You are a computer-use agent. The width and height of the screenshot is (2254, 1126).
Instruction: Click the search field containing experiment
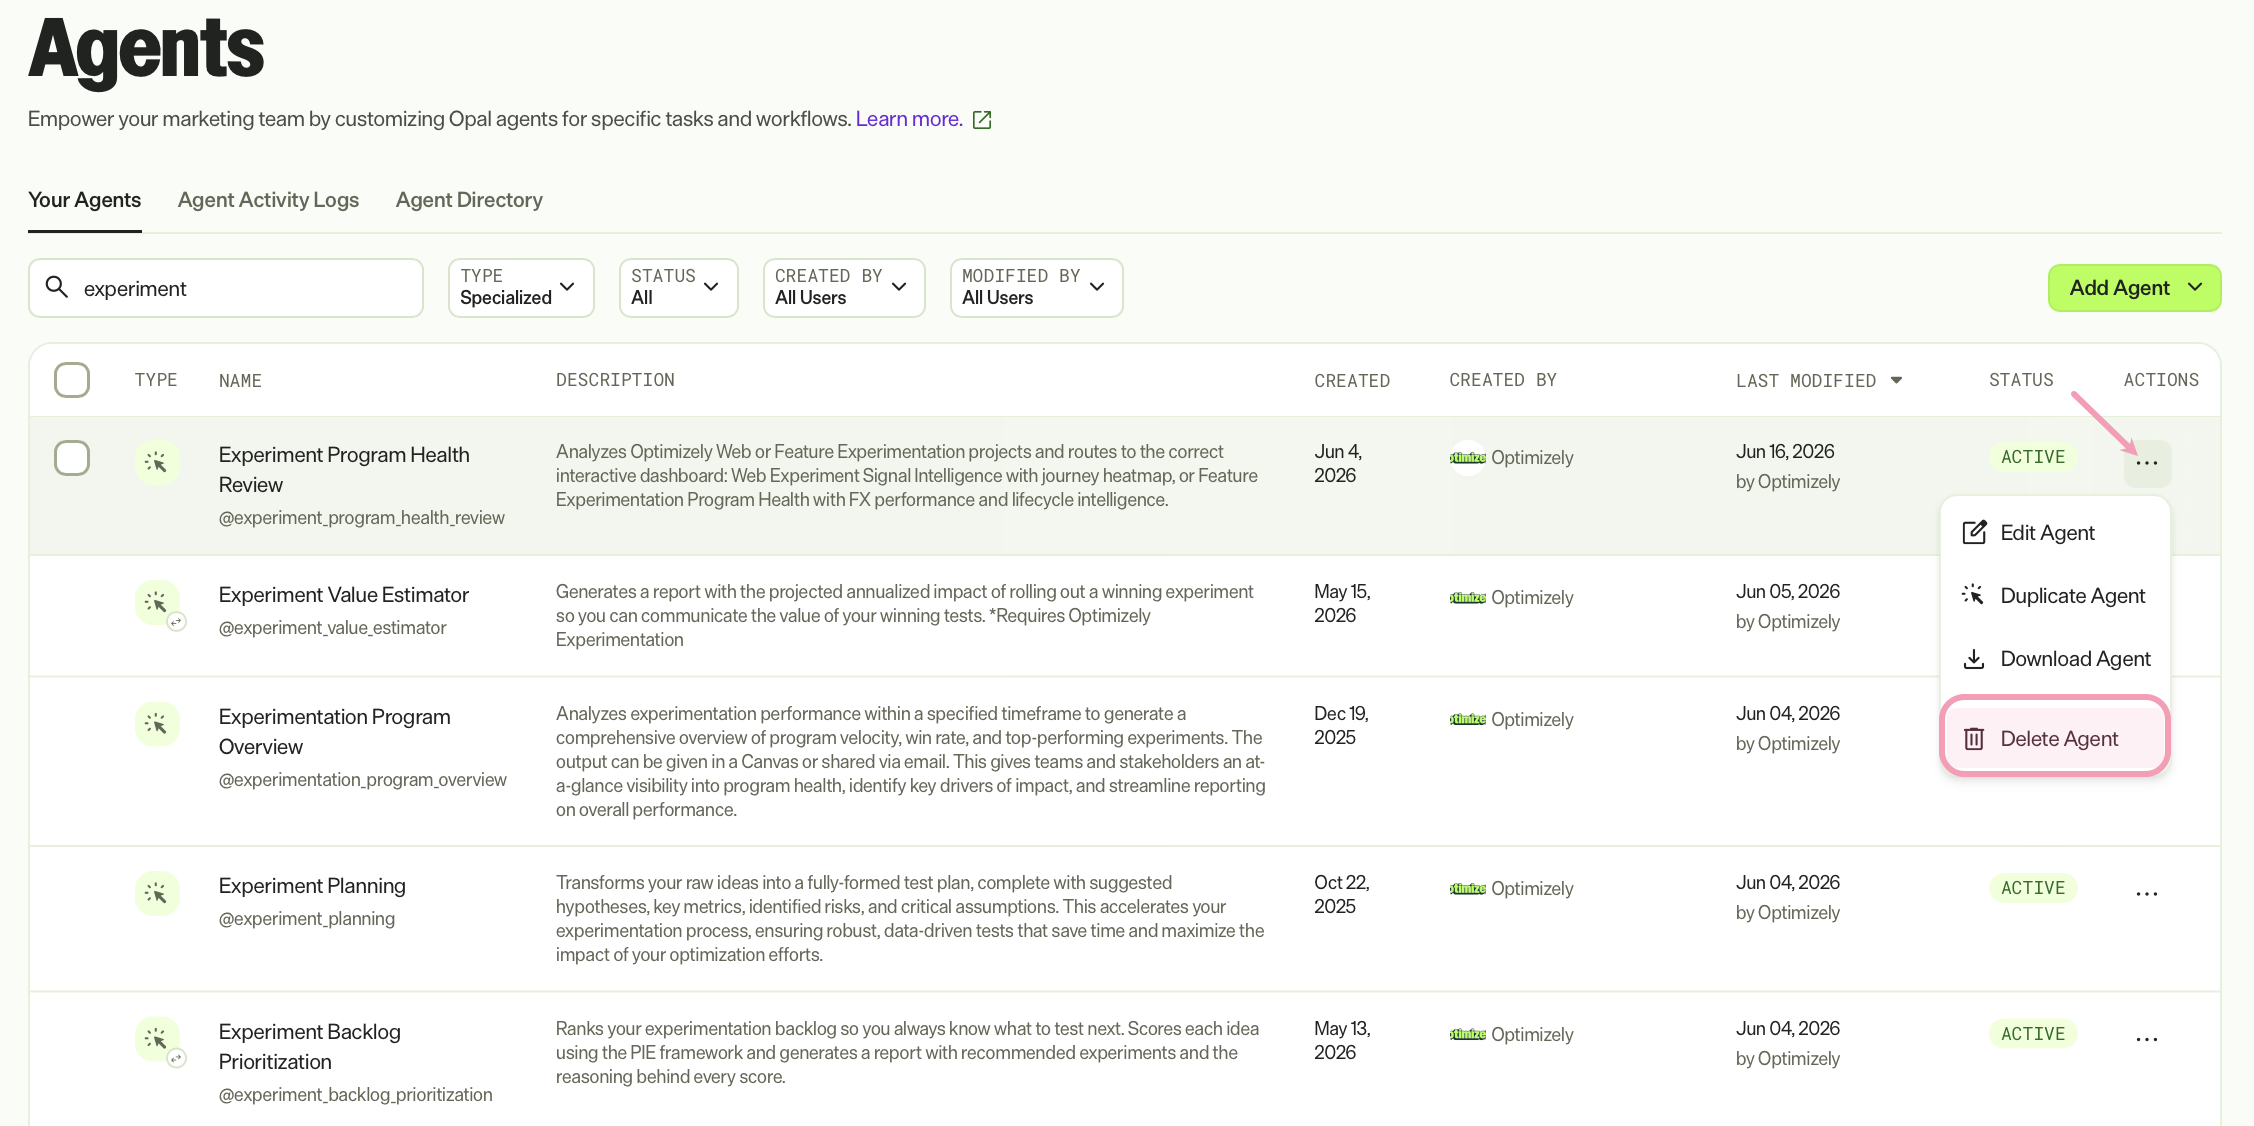coord(226,288)
